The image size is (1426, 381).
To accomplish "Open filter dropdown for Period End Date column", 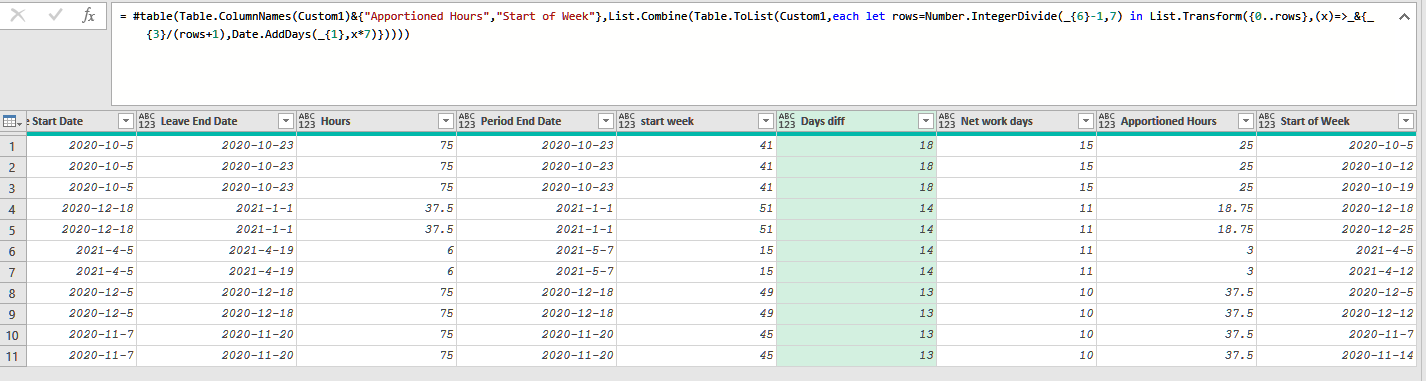I will tap(605, 121).
